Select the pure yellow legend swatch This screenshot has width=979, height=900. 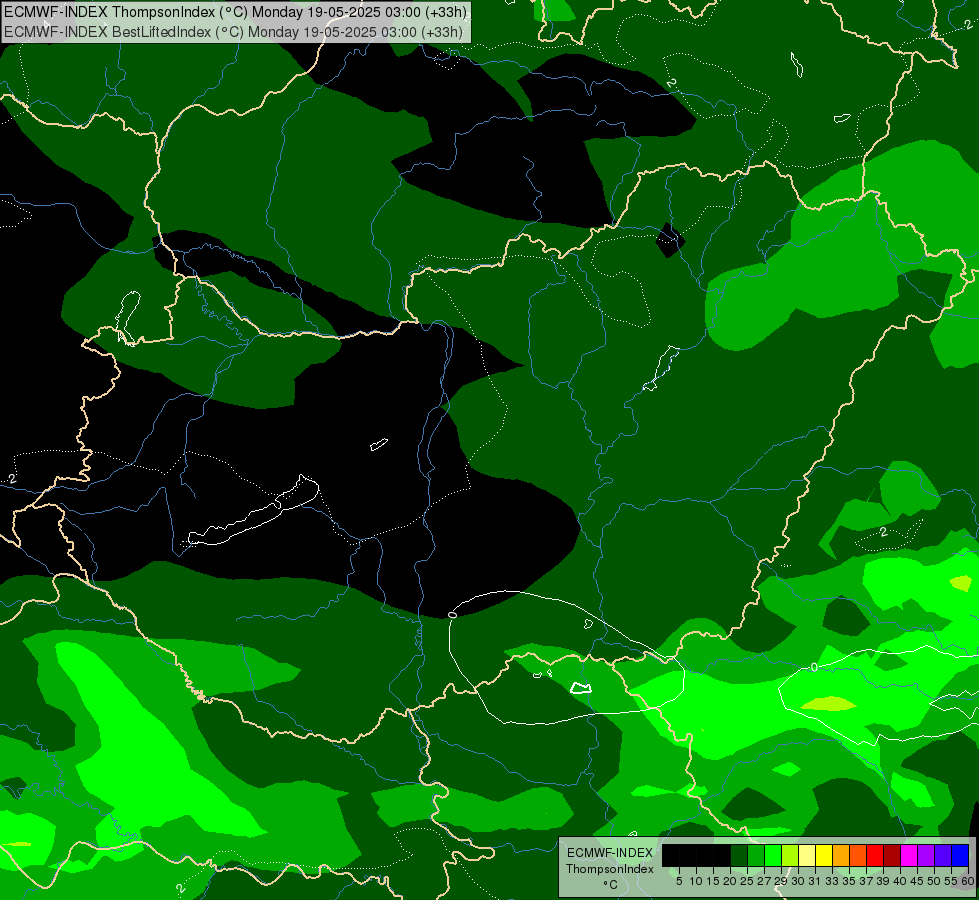[824, 855]
